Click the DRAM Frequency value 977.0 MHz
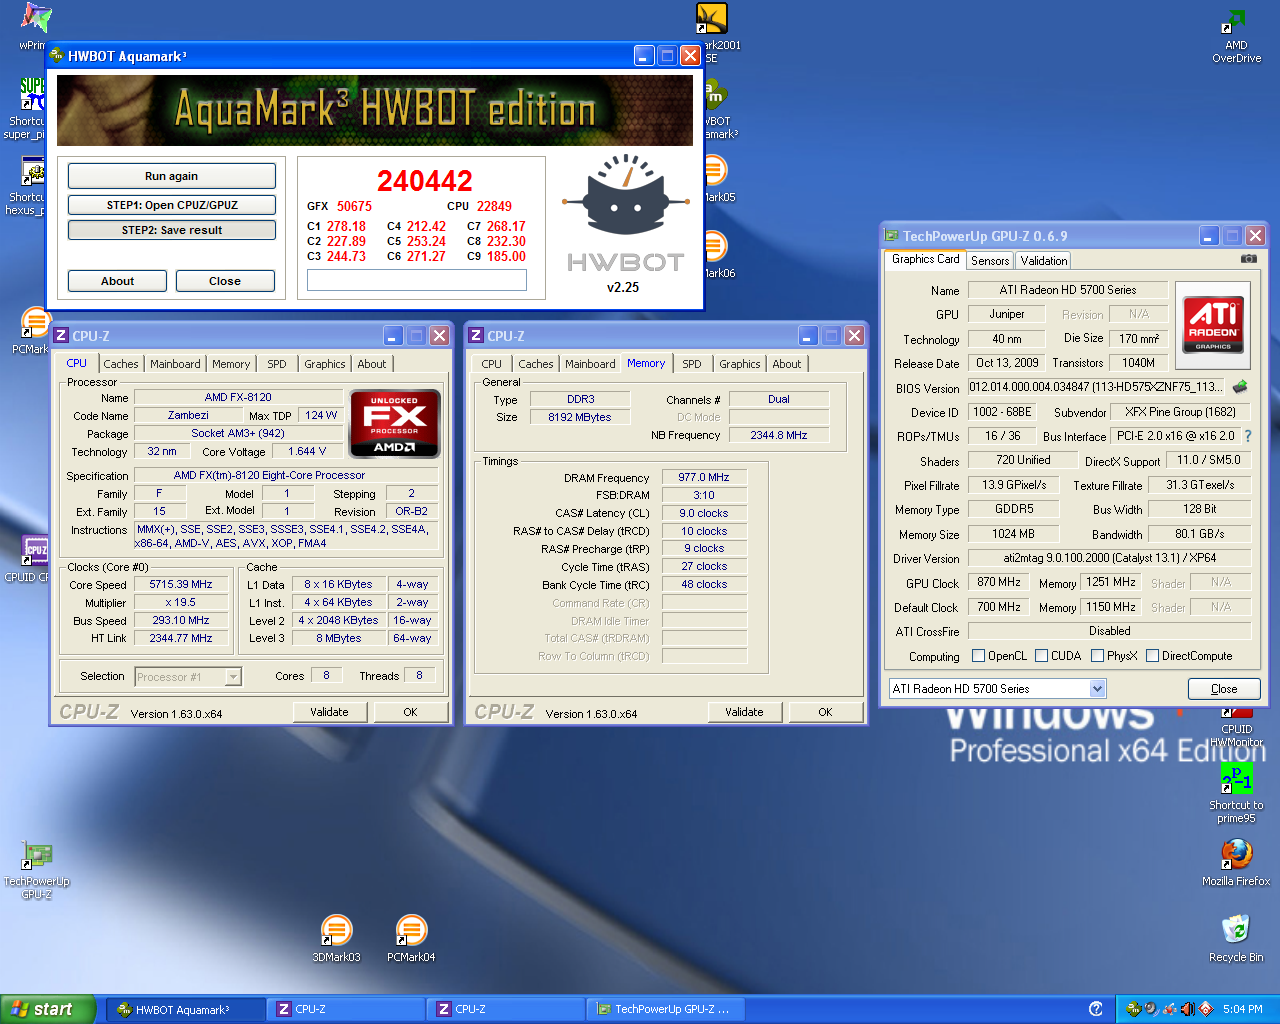 (704, 477)
